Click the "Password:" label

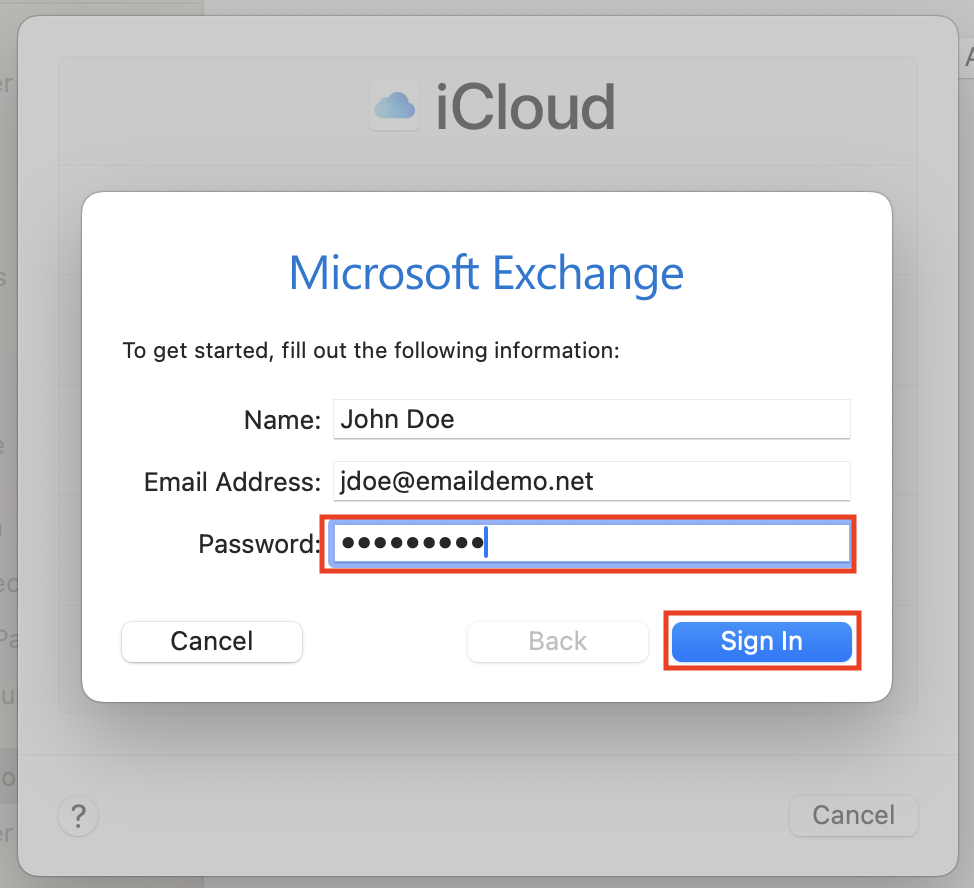(260, 545)
